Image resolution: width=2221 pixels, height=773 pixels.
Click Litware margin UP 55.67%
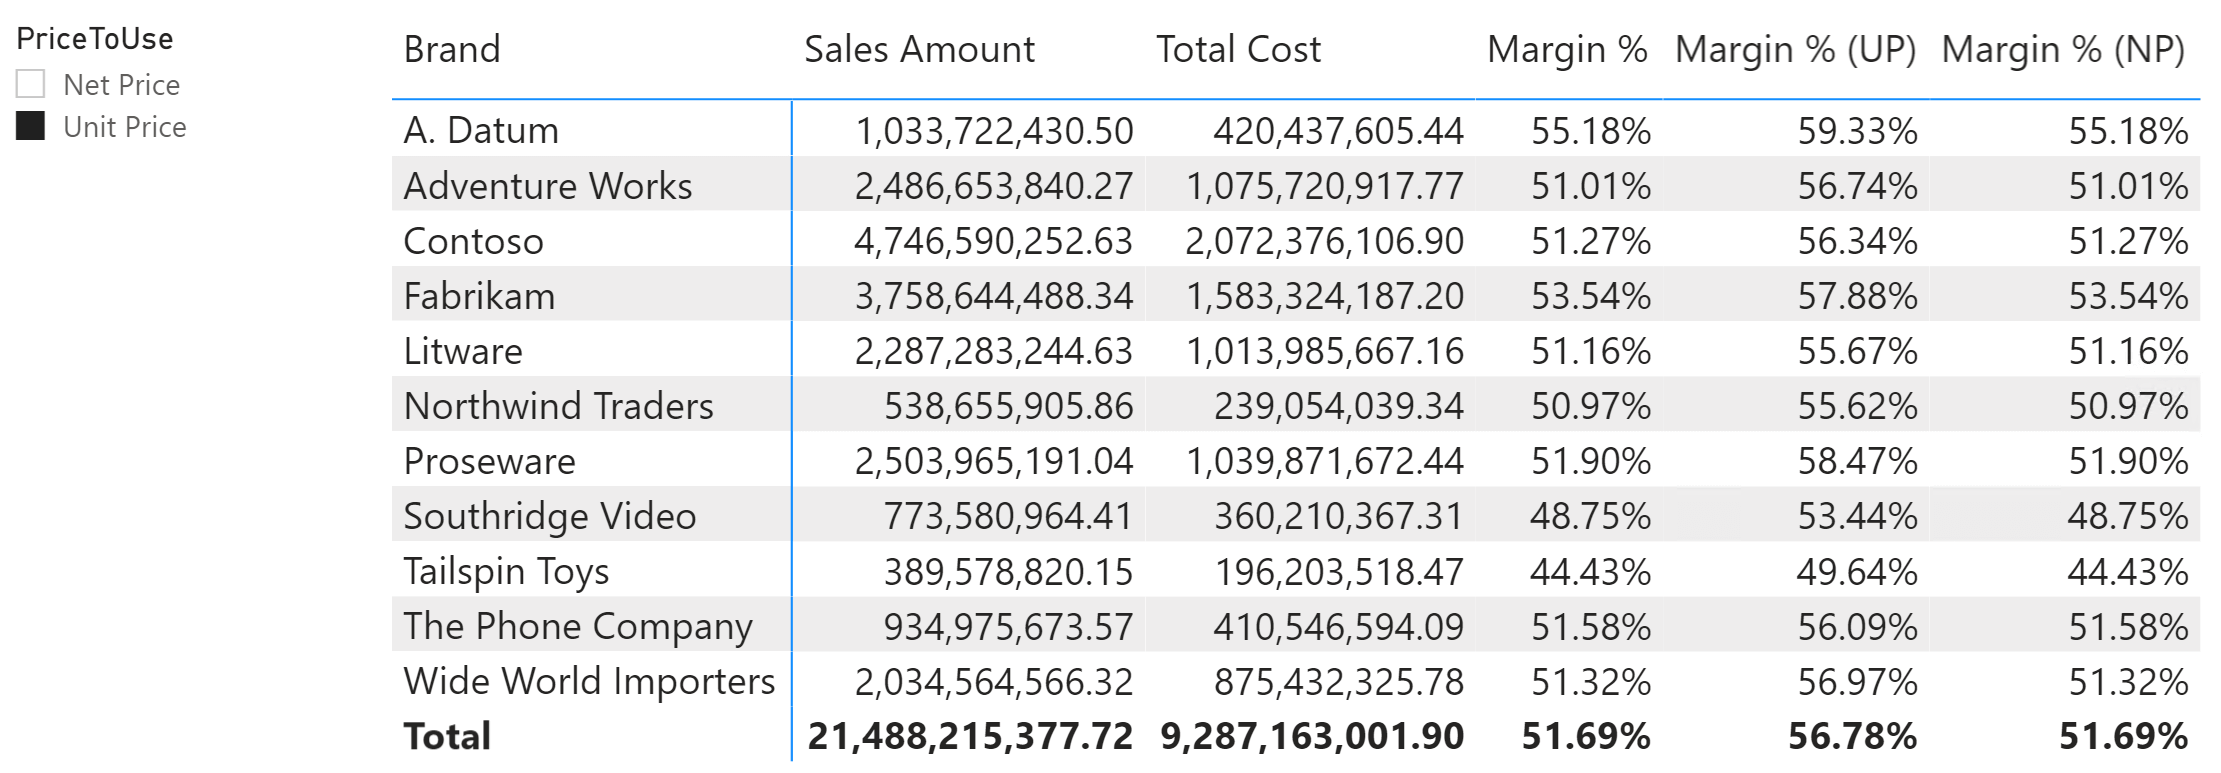[x=1857, y=351]
